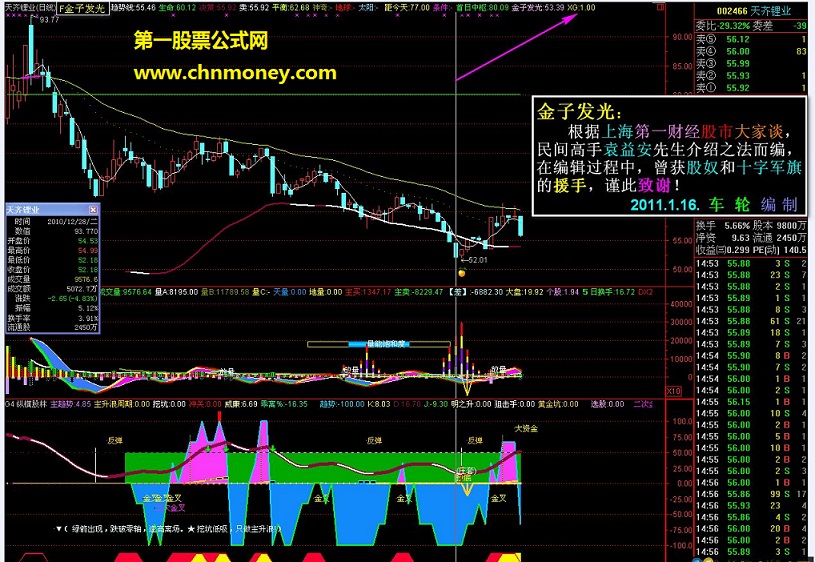The image size is (815, 562).
Task: Click the X10 volume scale marker
Action: [673, 390]
